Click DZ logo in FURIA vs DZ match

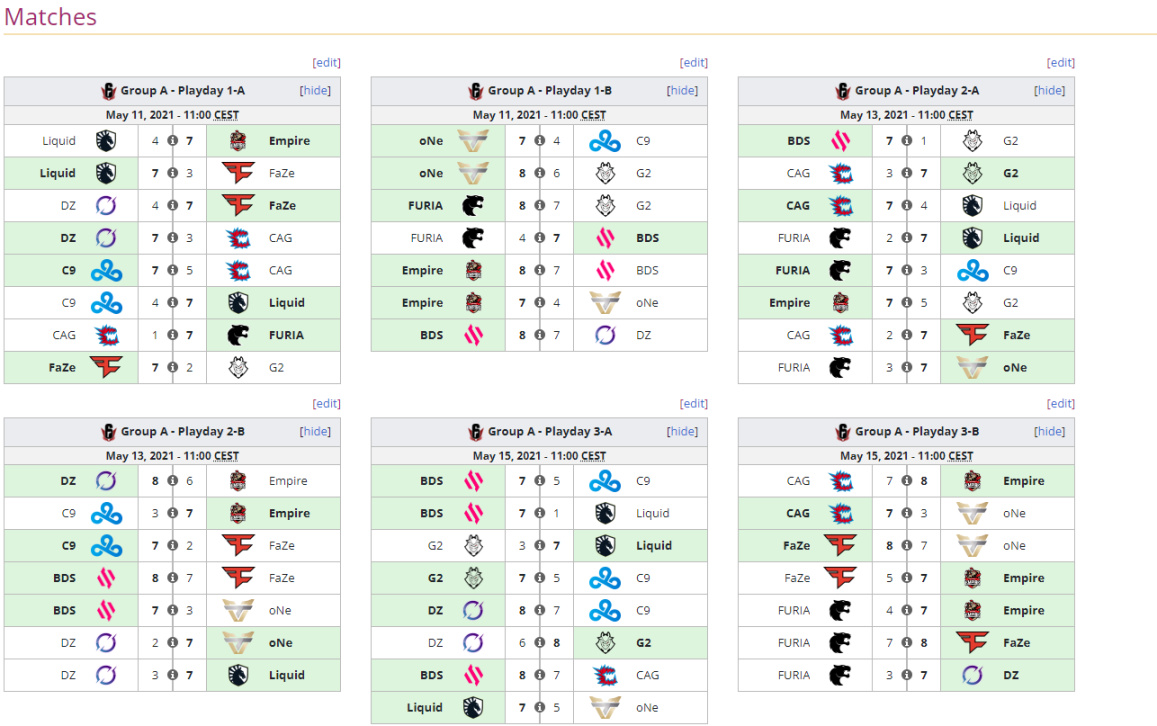point(972,675)
